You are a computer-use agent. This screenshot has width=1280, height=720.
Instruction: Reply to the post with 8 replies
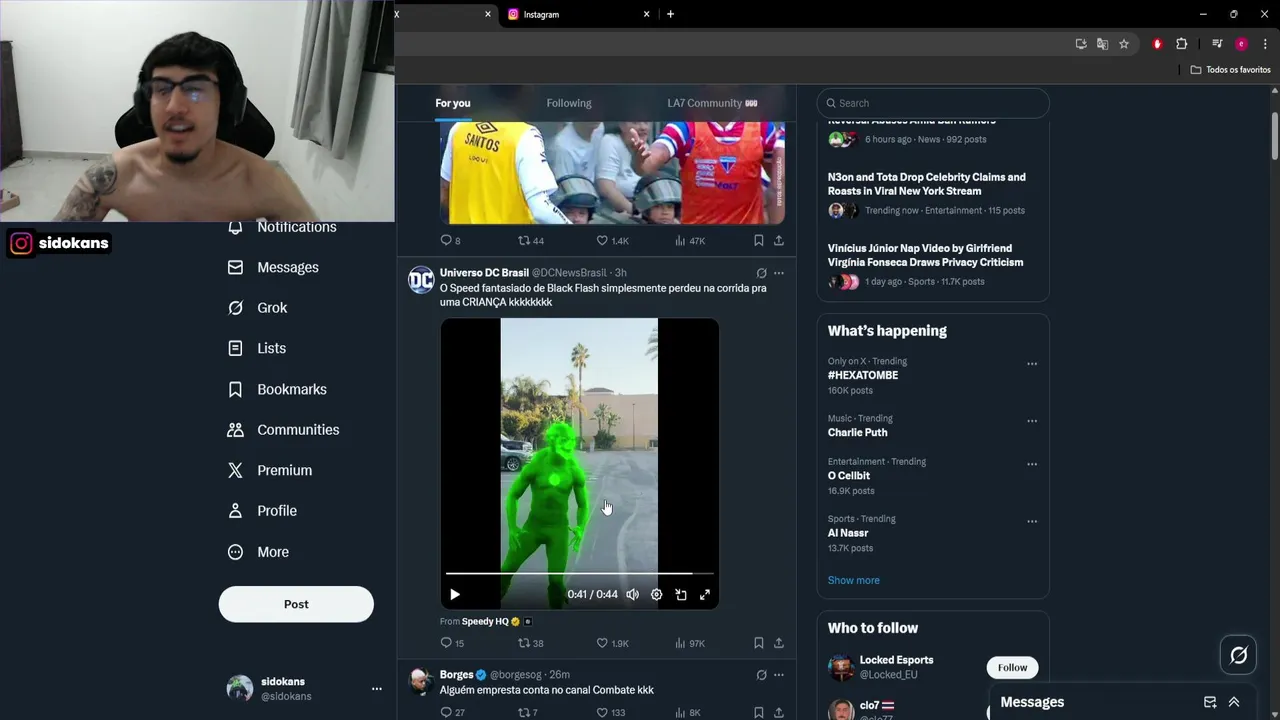[x=450, y=240]
